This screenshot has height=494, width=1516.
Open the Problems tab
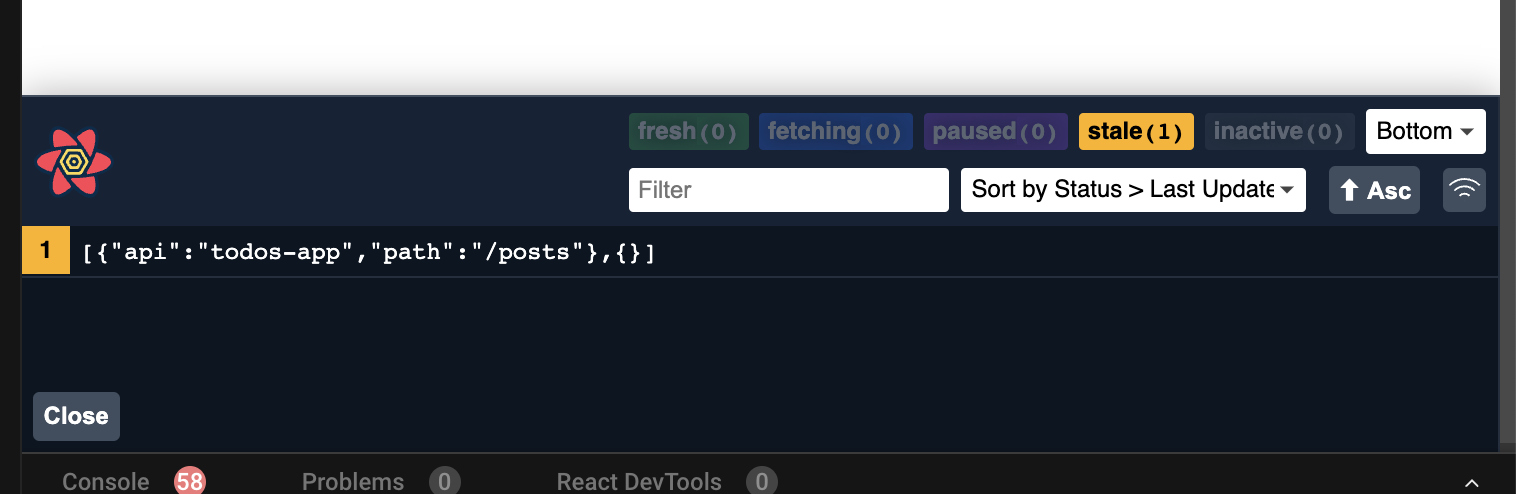point(352,482)
